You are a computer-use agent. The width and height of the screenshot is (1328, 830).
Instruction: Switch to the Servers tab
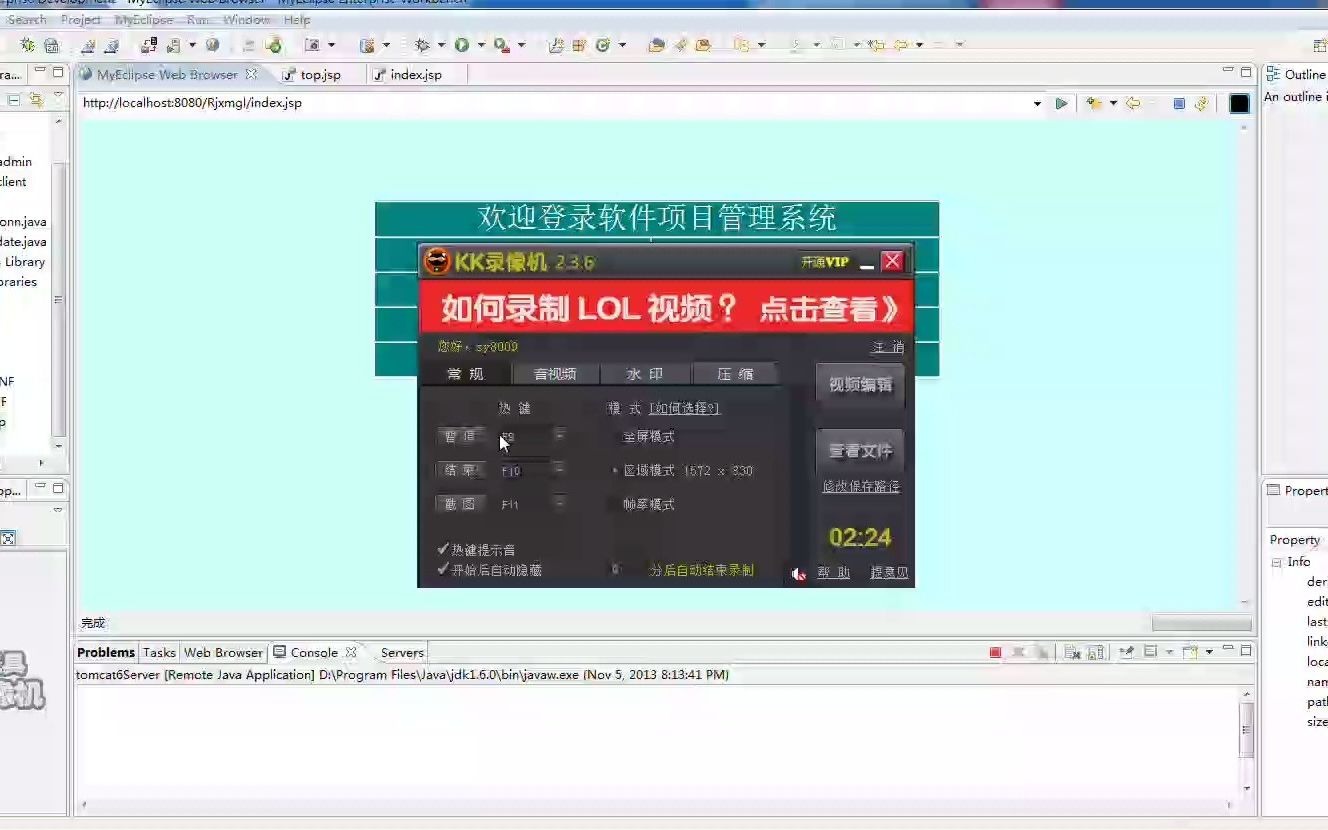point(402,652)
